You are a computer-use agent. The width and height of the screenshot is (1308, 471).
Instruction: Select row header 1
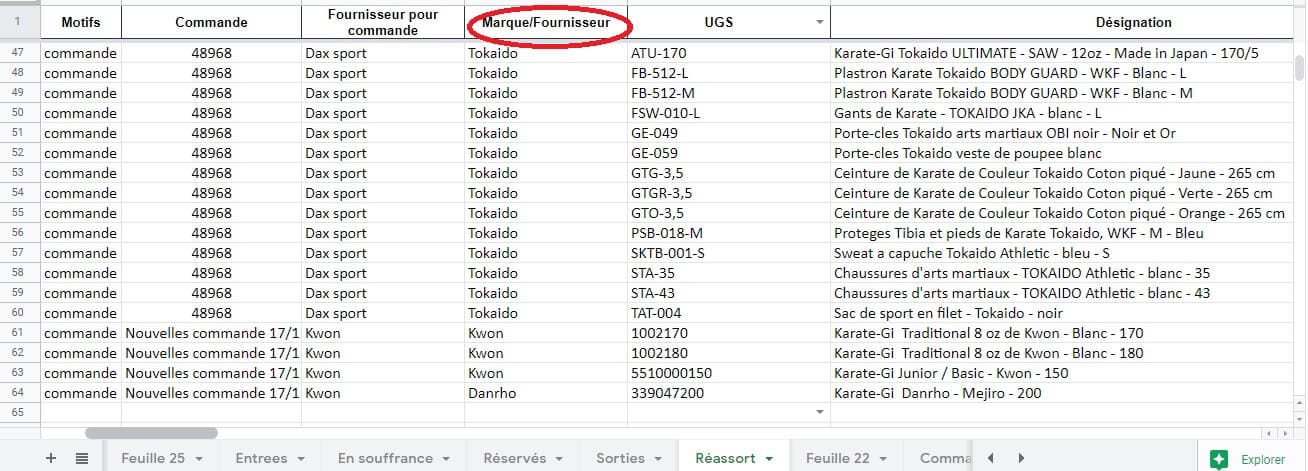point(20,22)
